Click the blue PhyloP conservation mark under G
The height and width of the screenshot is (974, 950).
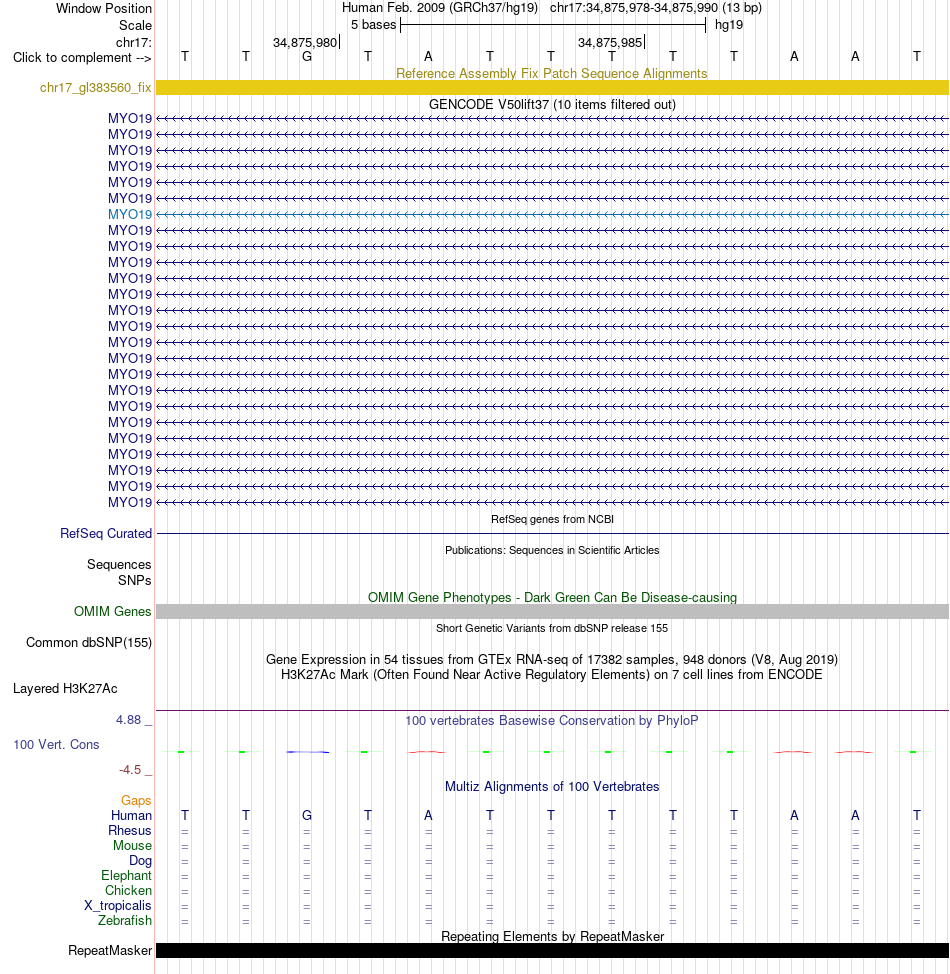308,752
